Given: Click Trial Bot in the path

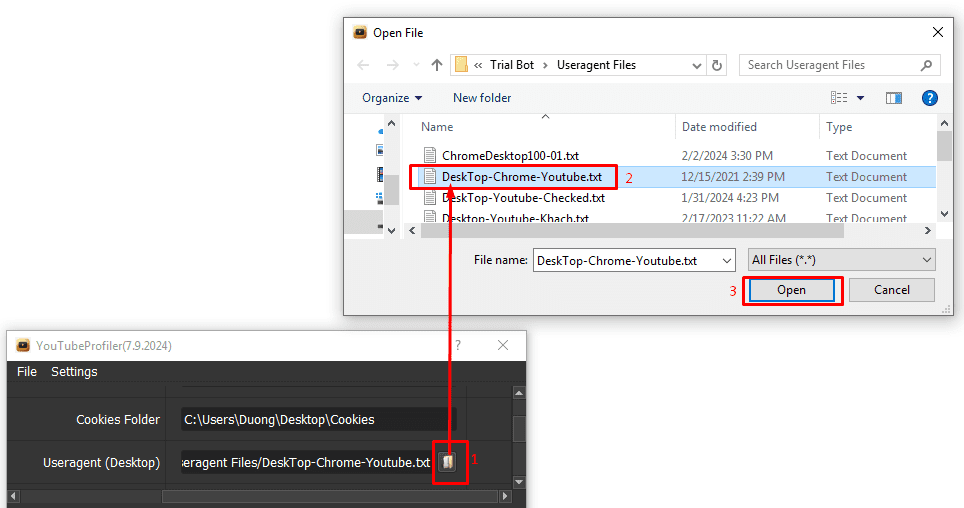Looking at the screenshot, I should tap(512, 65).
